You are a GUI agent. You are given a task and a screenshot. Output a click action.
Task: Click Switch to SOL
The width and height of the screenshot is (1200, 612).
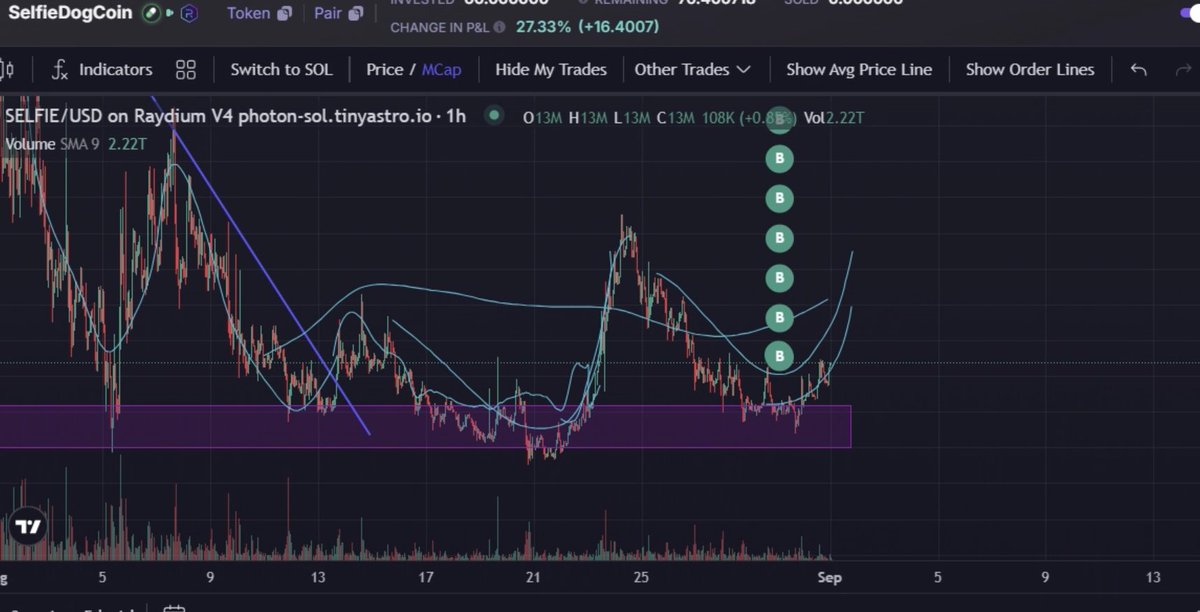coord(281,70)
